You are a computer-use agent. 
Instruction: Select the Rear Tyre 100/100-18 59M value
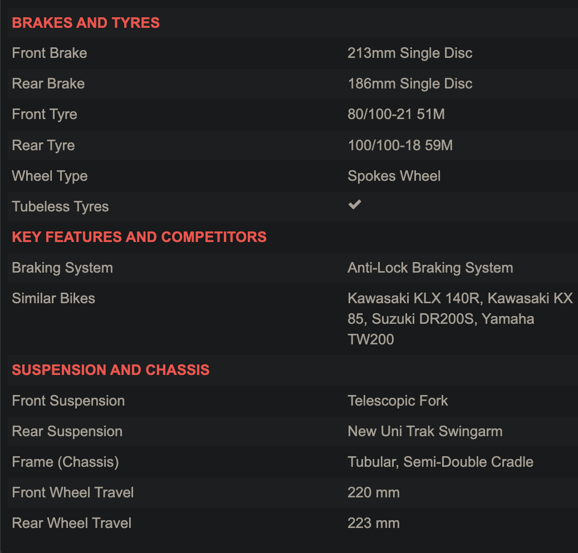tap(400, 145)
